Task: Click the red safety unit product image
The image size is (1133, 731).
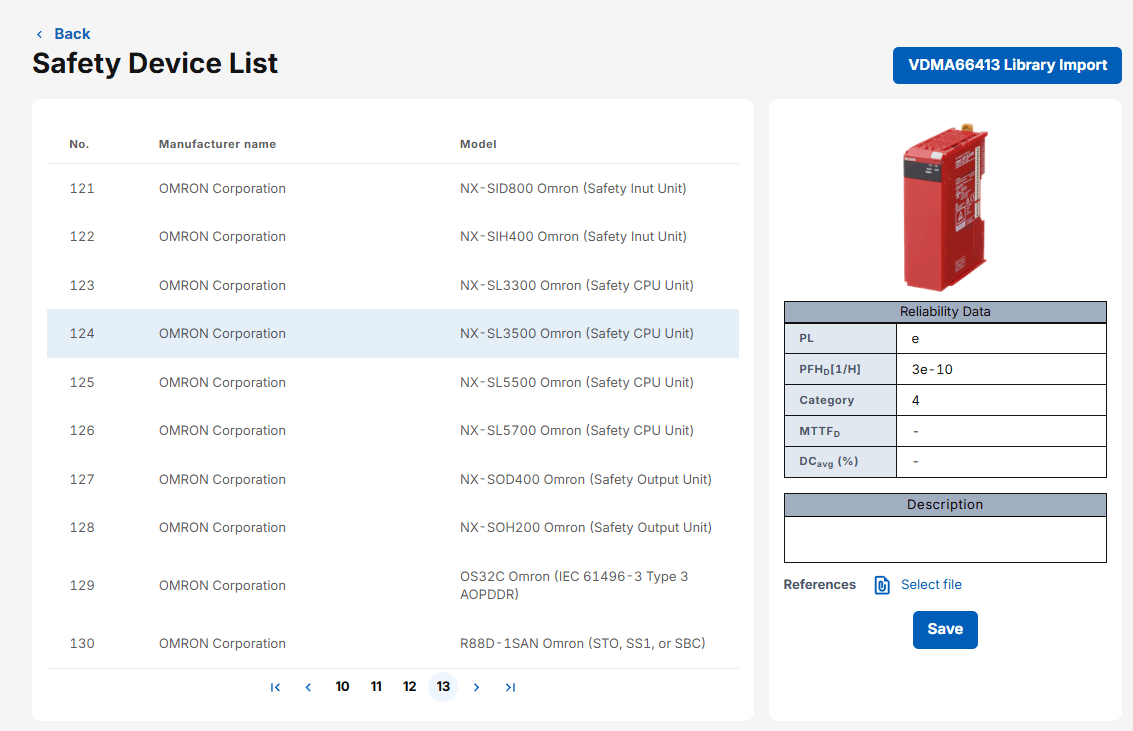Action: coord(945,207)
